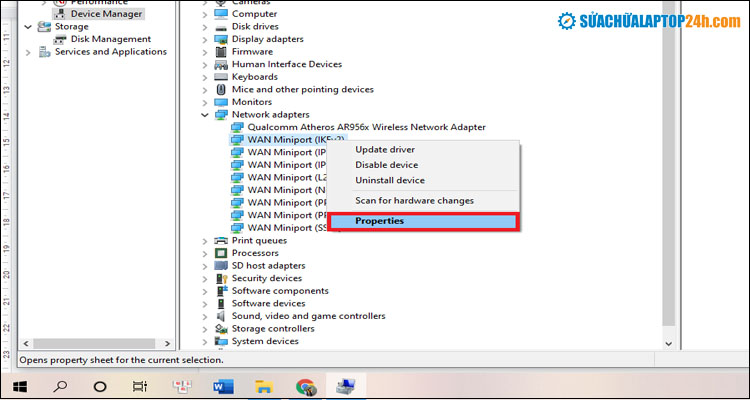Select Disable device menu entry
Image resolution: width=750 pixels, height=400 pixels.
(386, 165)
